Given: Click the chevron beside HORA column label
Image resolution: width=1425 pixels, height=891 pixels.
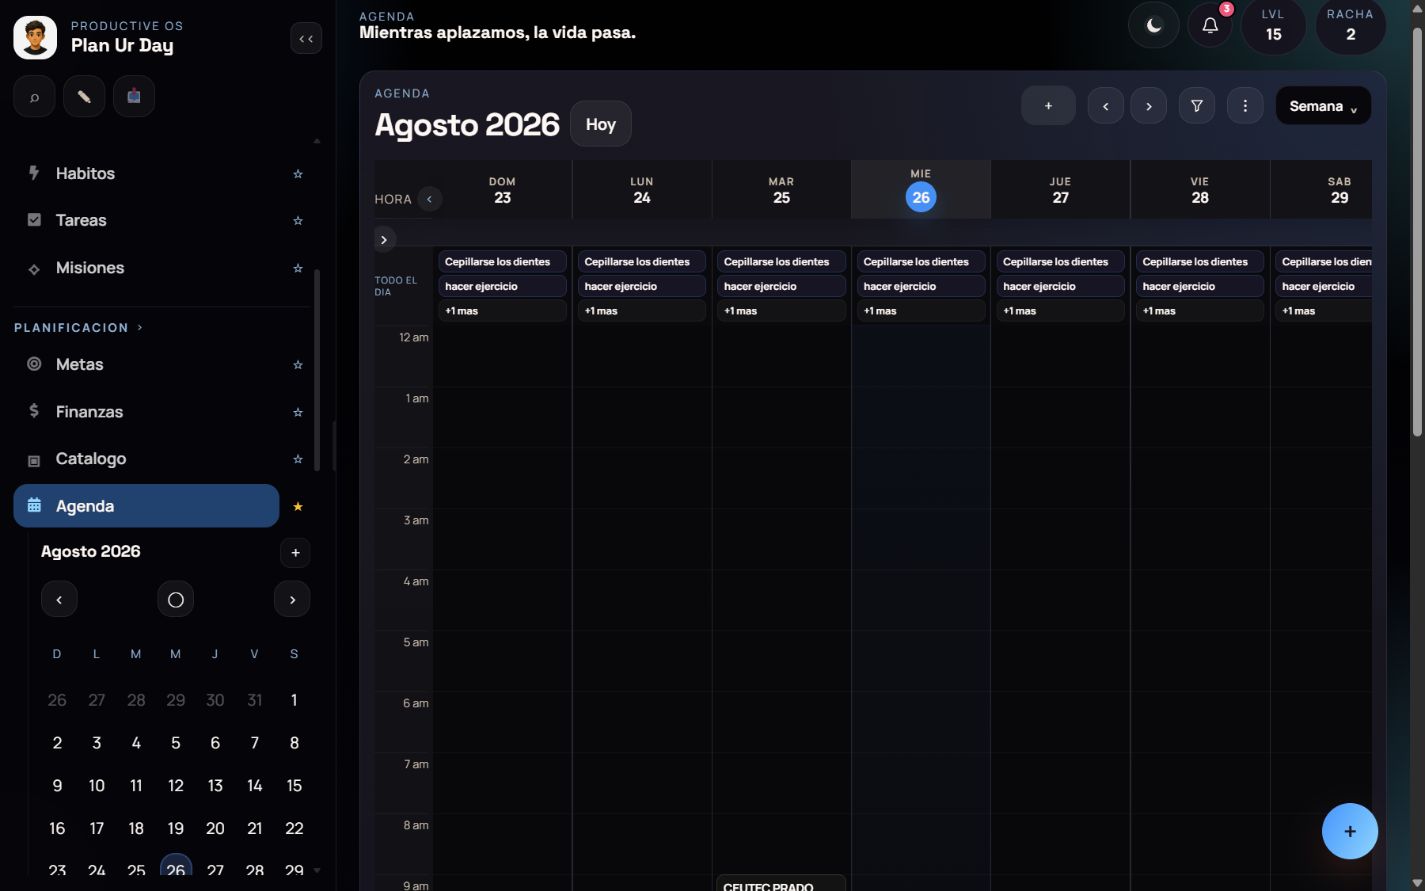Looking at the screenshot, I should click(x=430, y=199).
